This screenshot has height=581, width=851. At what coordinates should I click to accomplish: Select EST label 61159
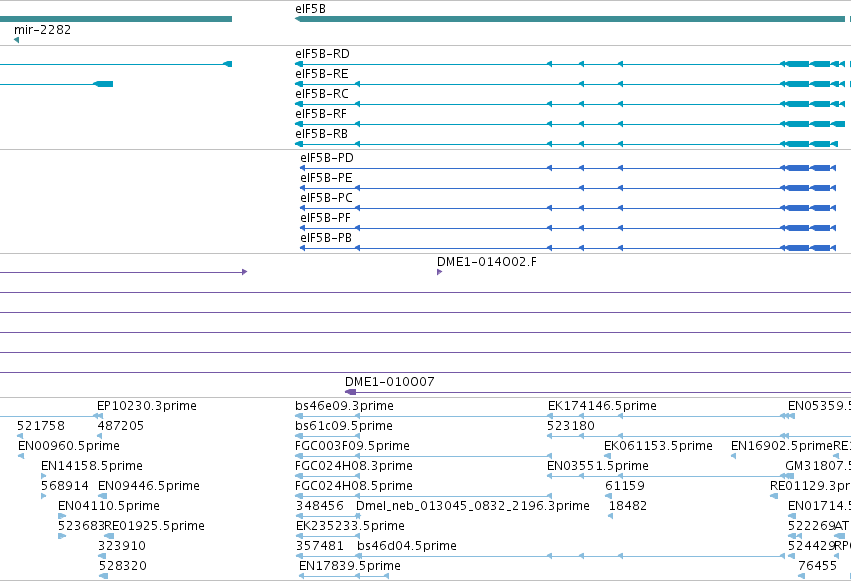point(625,486)
